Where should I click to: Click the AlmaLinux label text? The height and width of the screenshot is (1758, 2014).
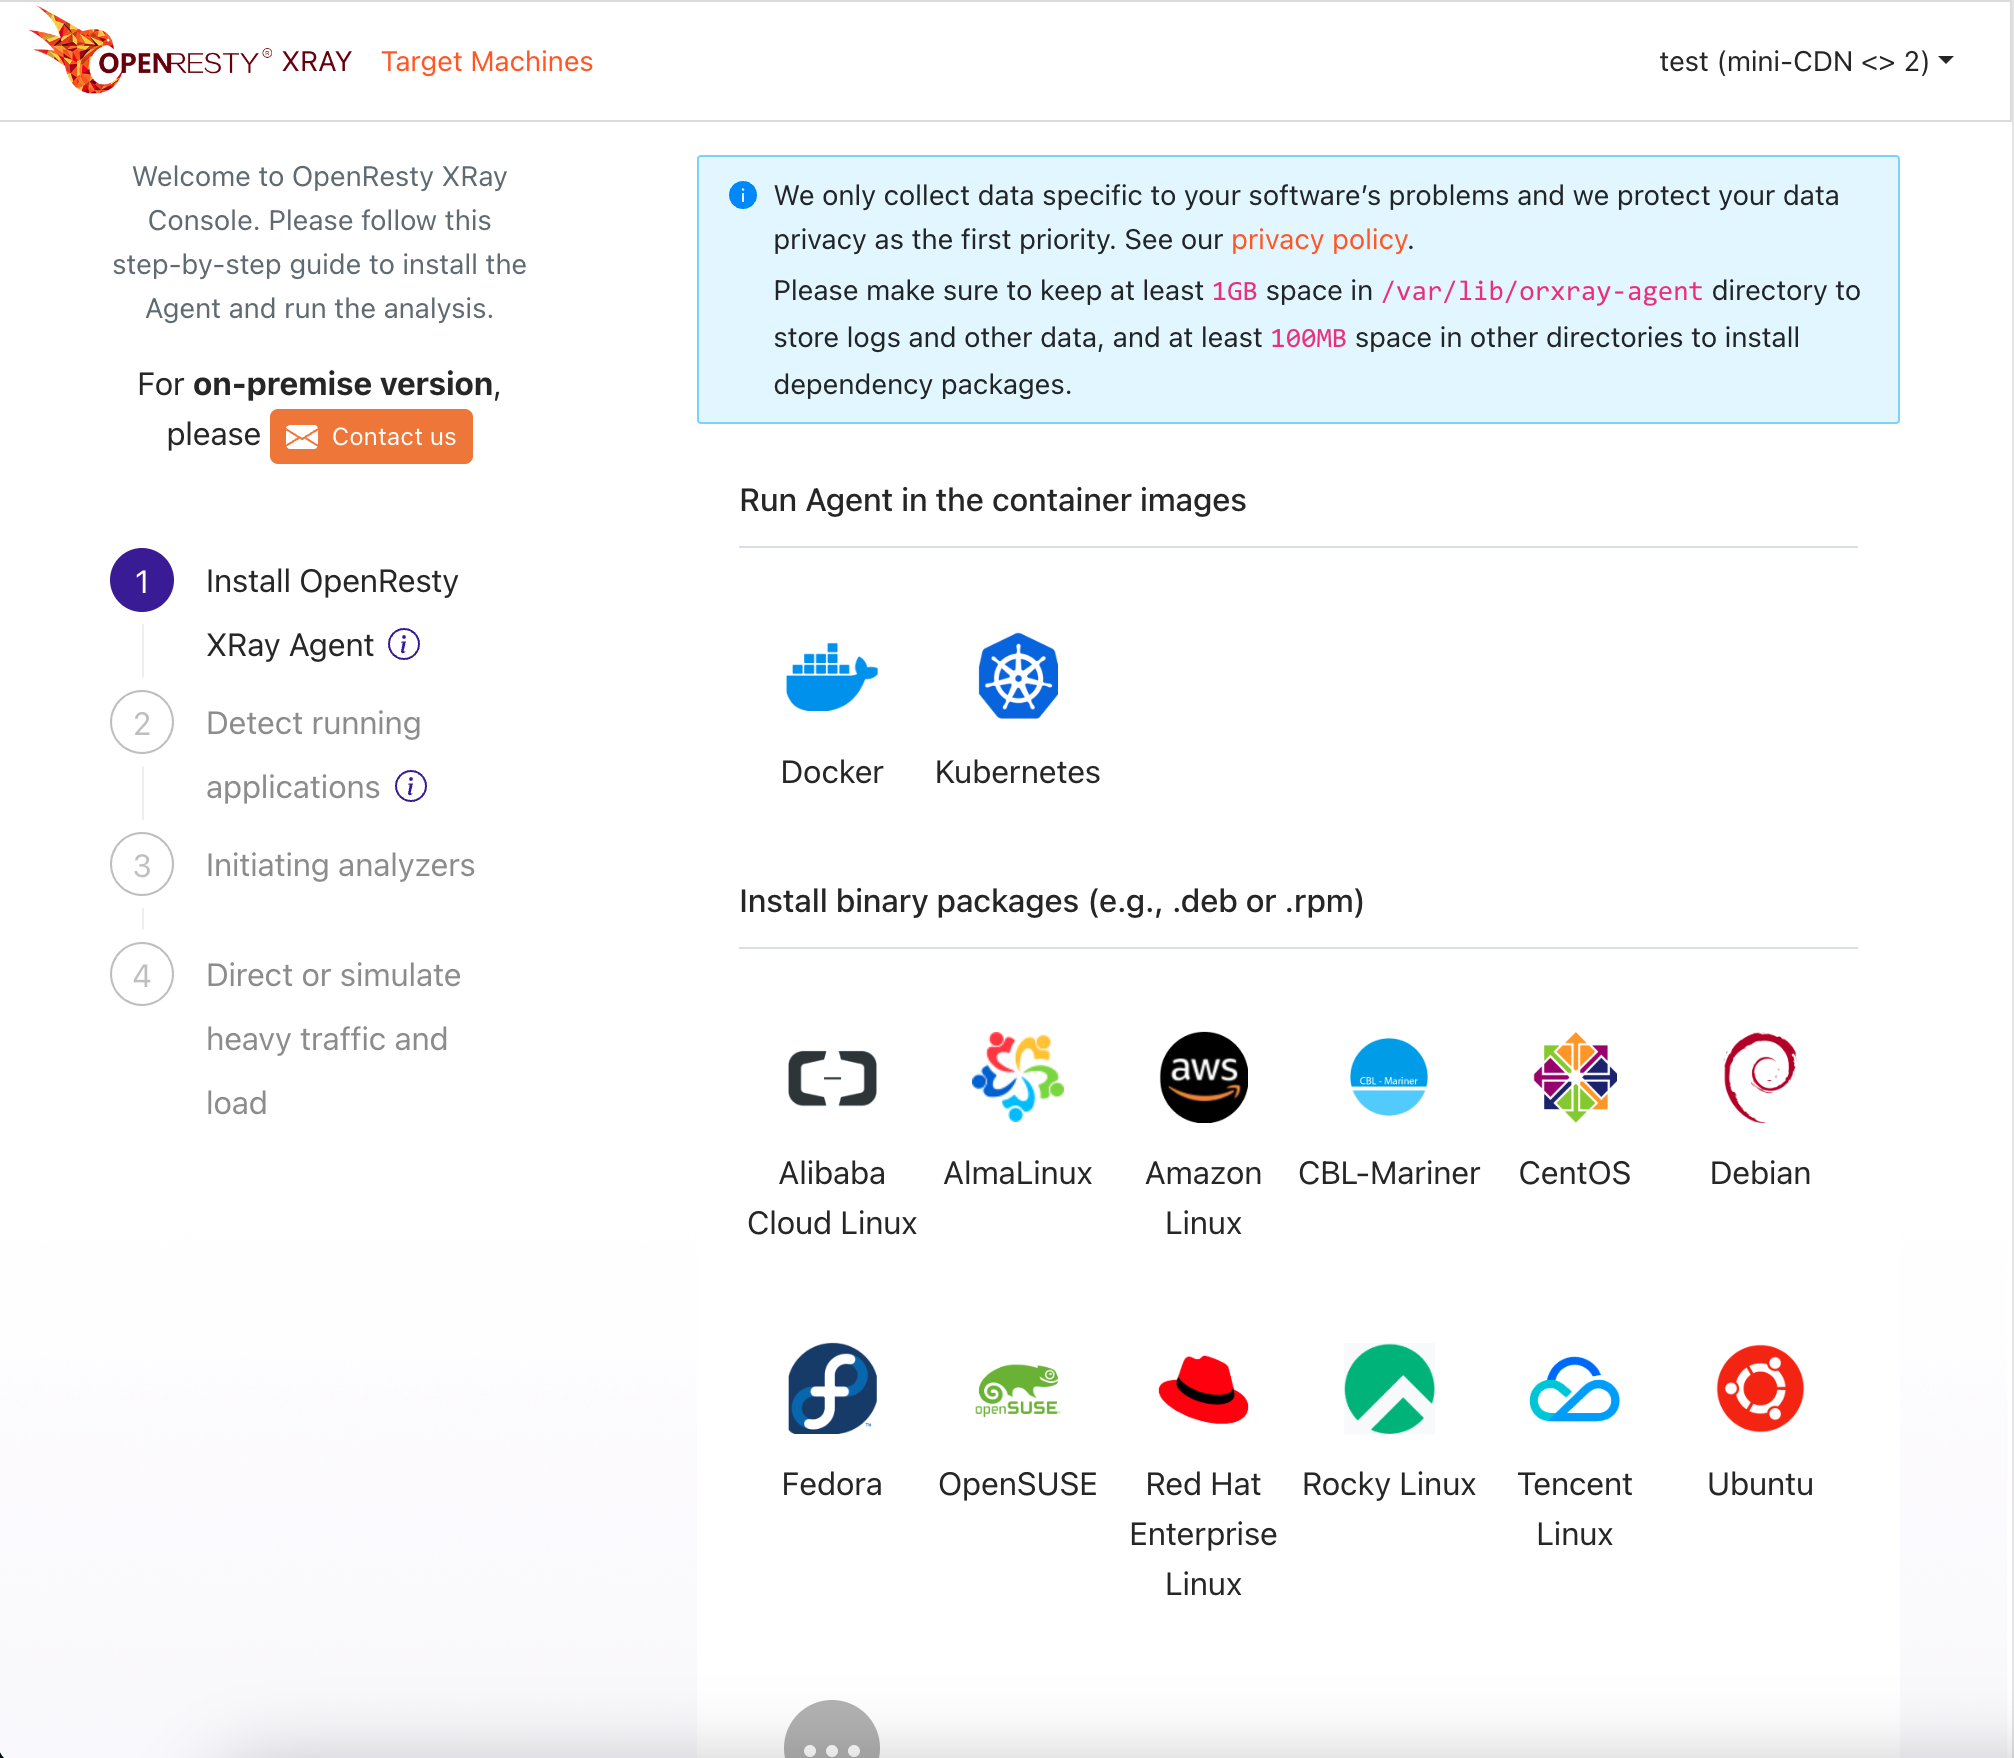[1018, 1173]
